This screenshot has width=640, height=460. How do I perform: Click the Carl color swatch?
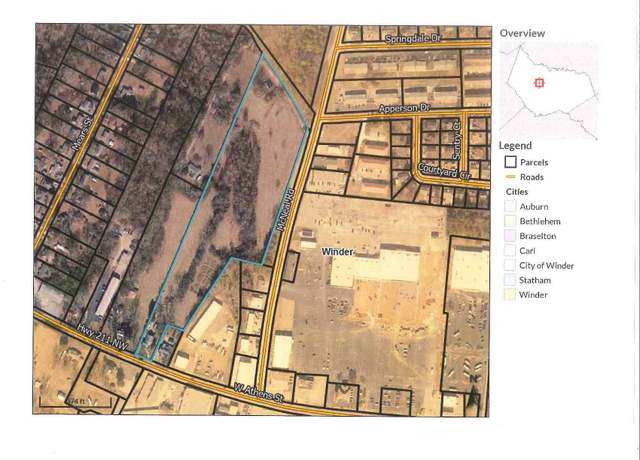click(x=510, y=250)
